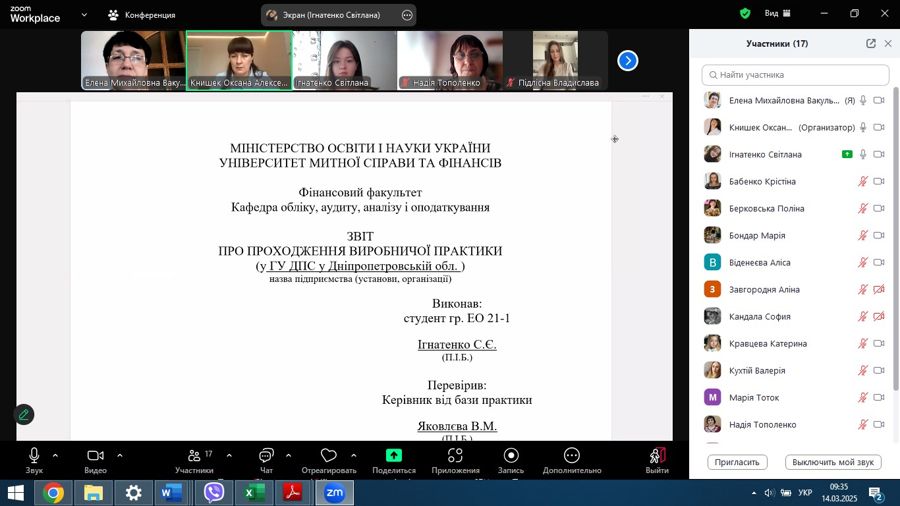Select the Экран (Ігнатенко Світлана) share tab

(332, 15)
